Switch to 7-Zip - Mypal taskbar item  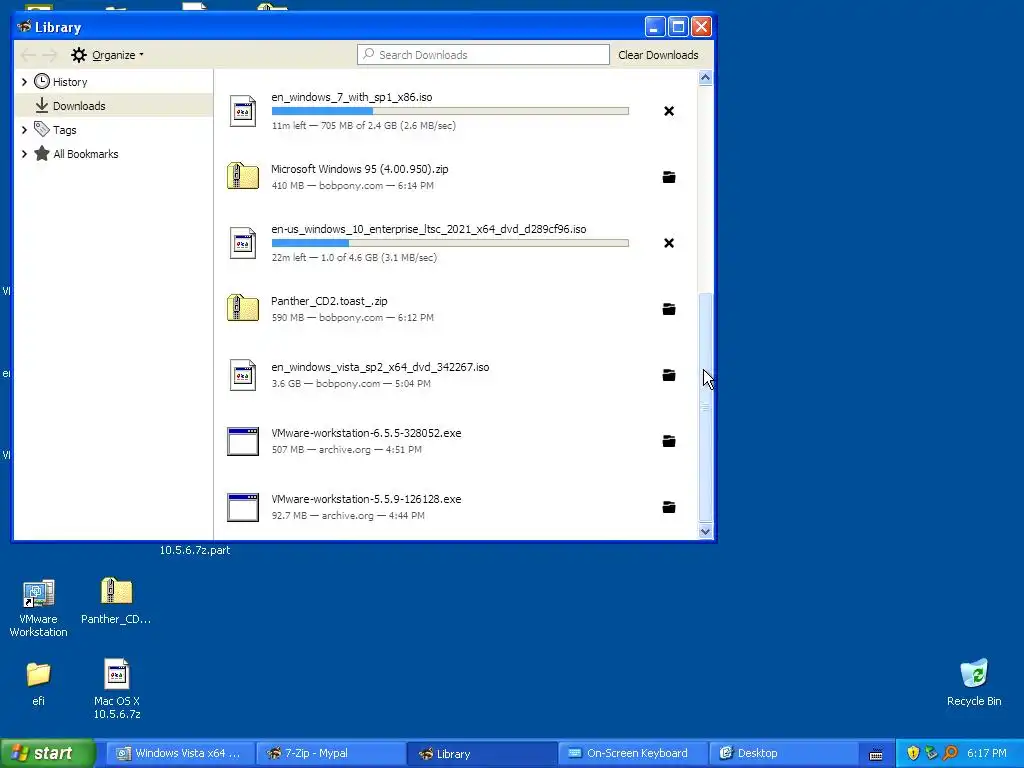pyautogui.click(x=330, y=753)
